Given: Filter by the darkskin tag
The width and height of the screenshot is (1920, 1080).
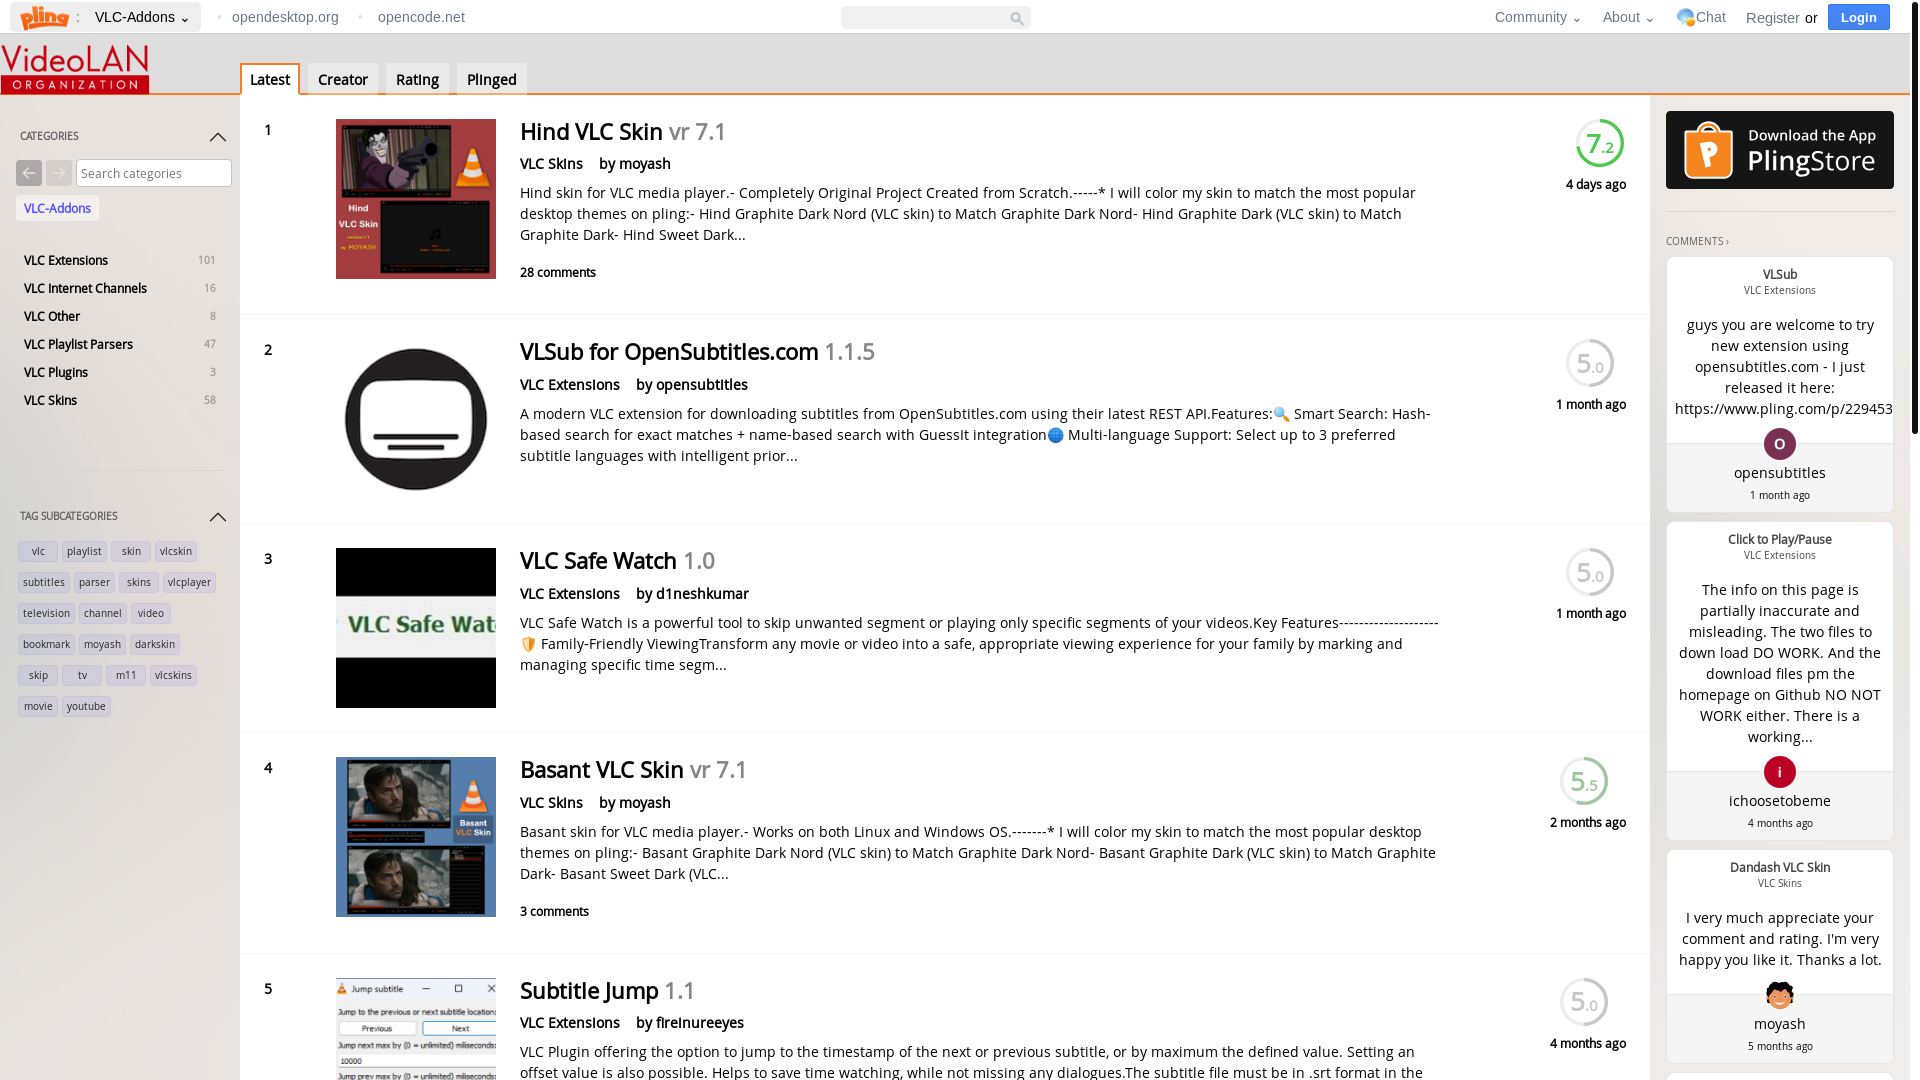Looking at the screenshot, I should (x=155, y=644).
